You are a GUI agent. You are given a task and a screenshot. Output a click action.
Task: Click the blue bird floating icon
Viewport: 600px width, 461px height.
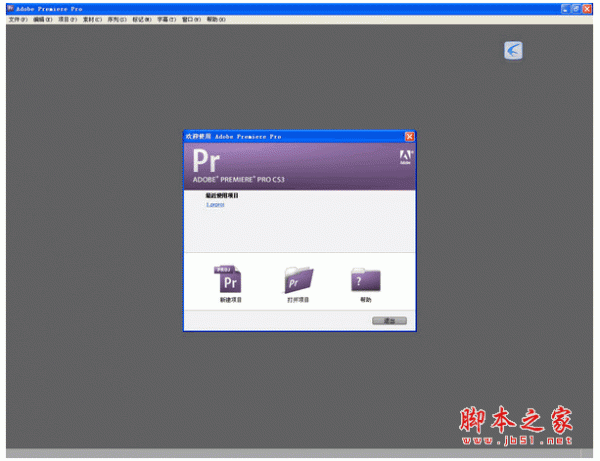point(513,50)
